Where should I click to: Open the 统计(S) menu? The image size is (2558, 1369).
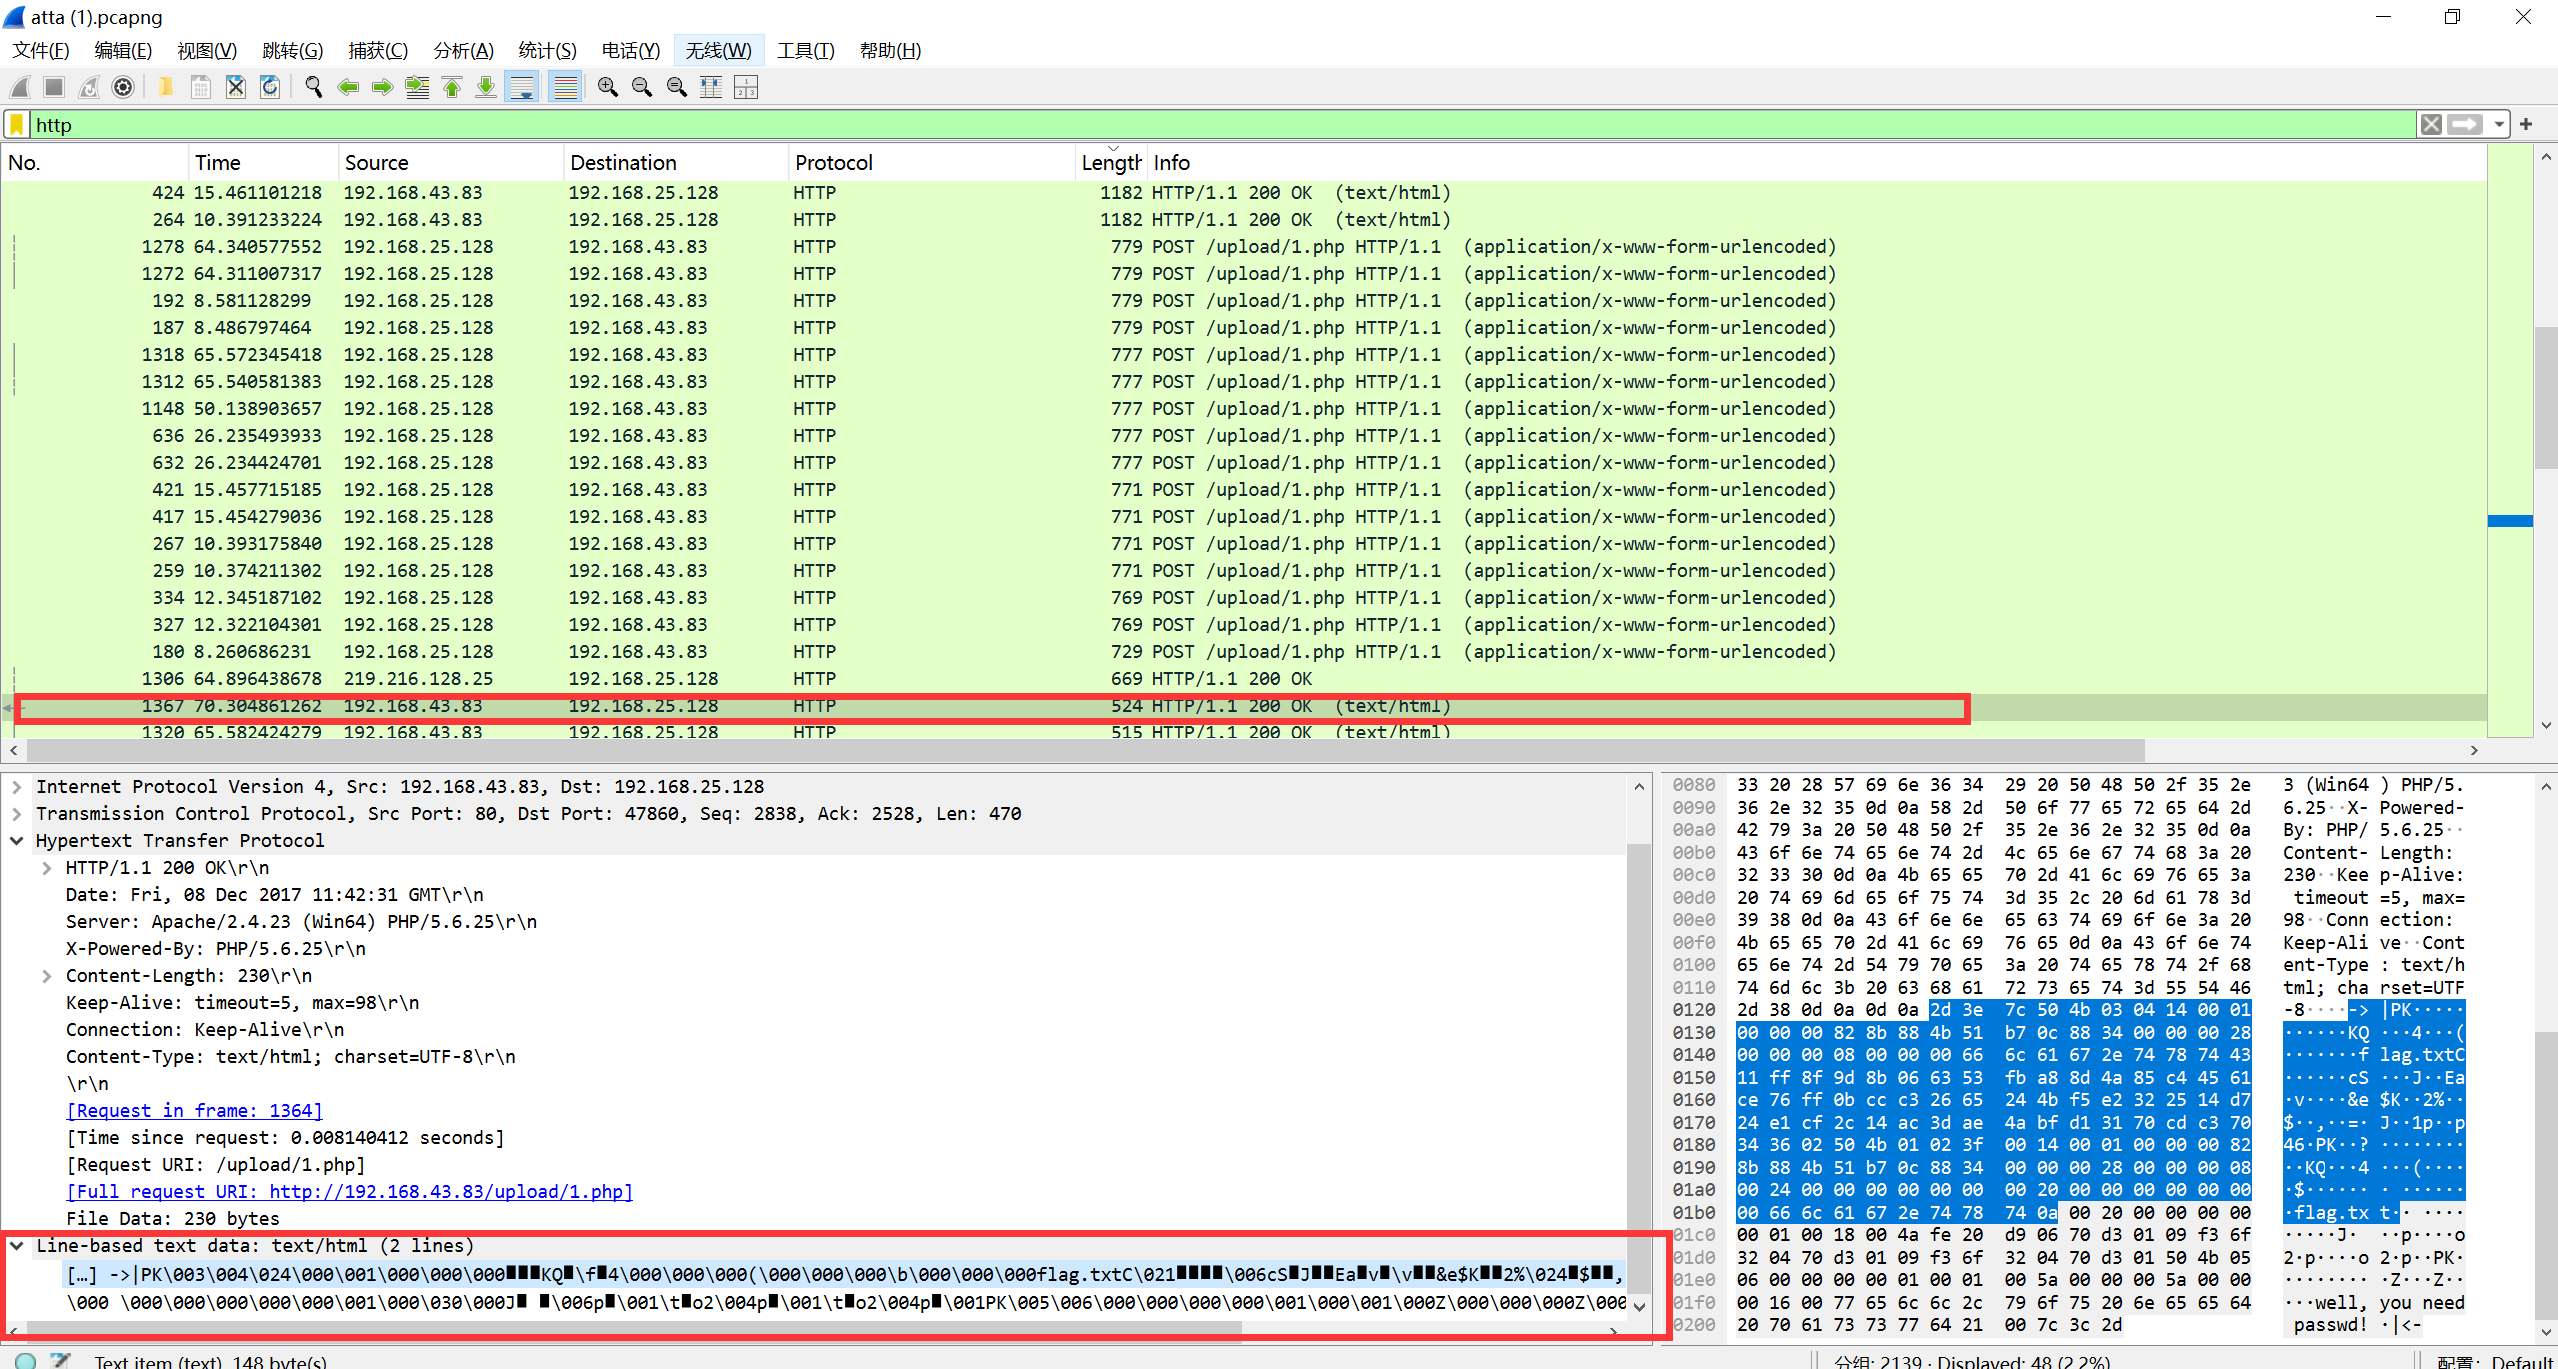point(547,51)
